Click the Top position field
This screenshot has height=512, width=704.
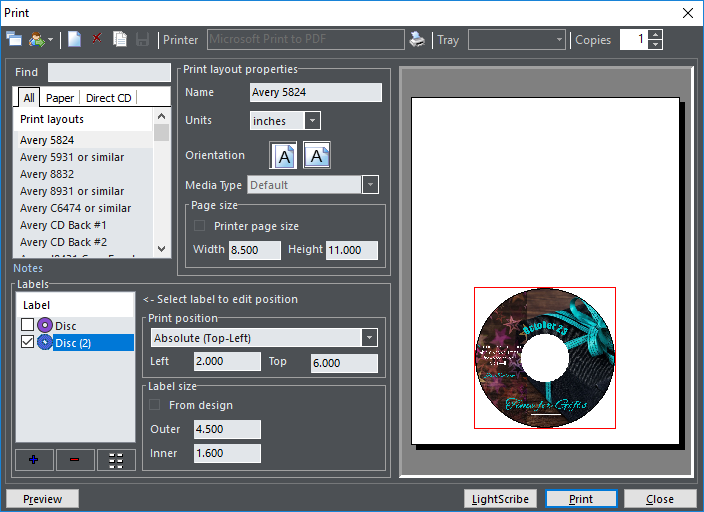(344, 363)
